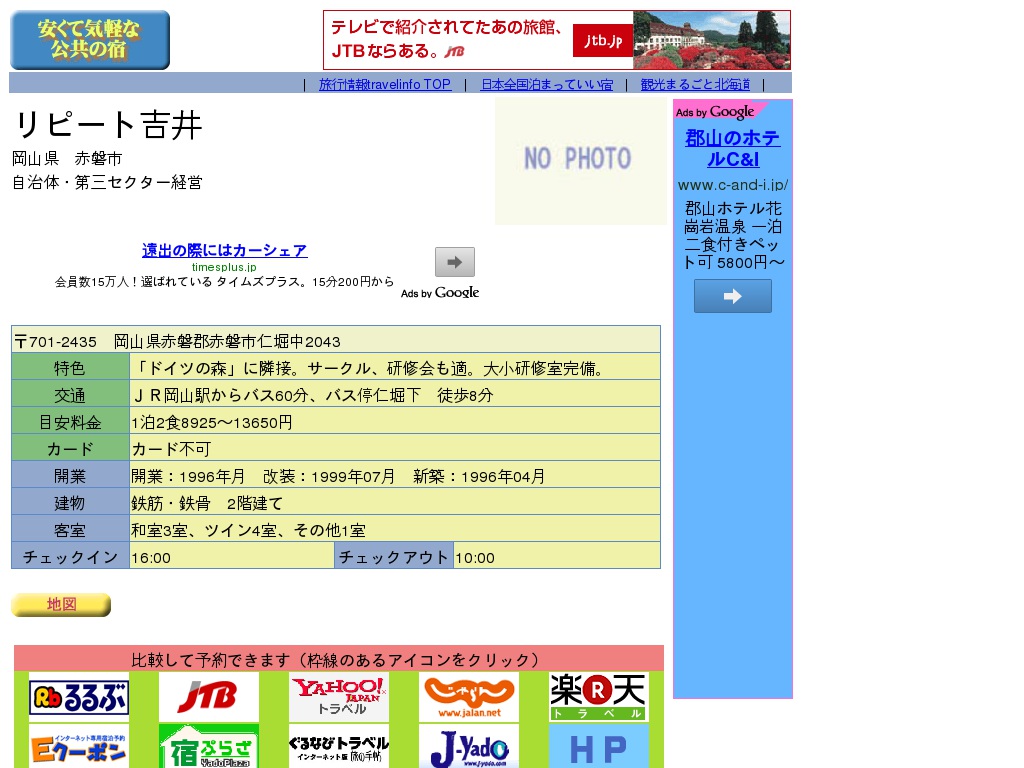The width and height of the screenshot is (1024, 768).
Task: Click the チェックアウト header cell
Action: click(x=394, y=555)
